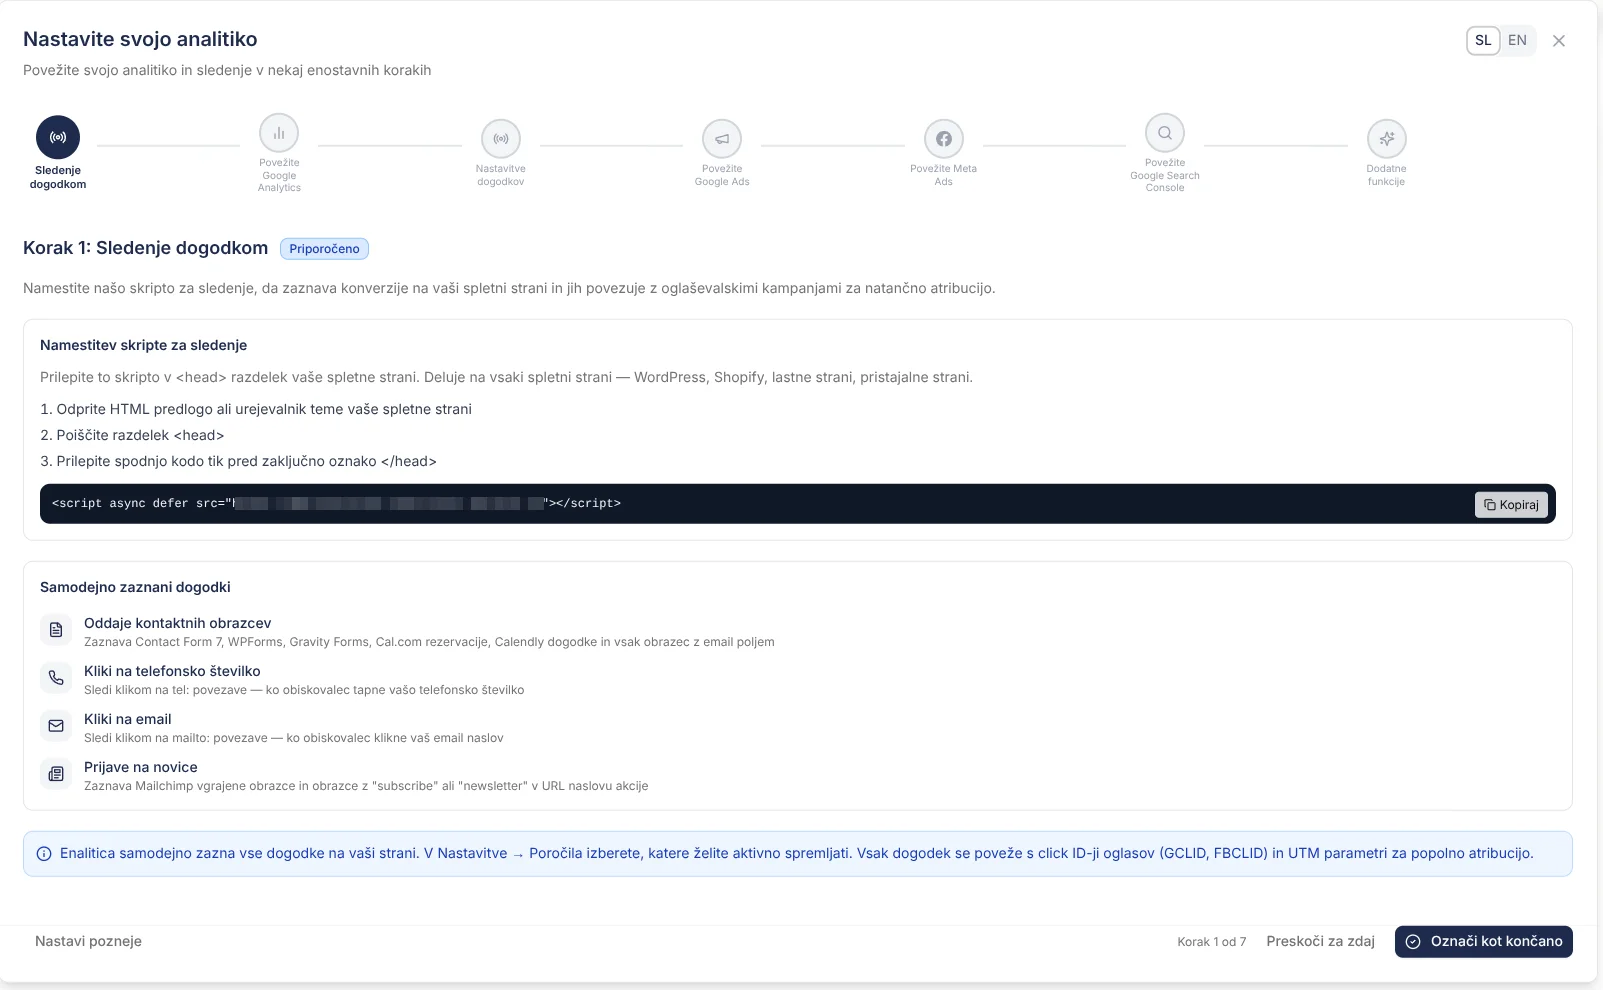Screen dimensions: 1603x990
Task: Switch language to EN
Action: (x=1517, y=41)
